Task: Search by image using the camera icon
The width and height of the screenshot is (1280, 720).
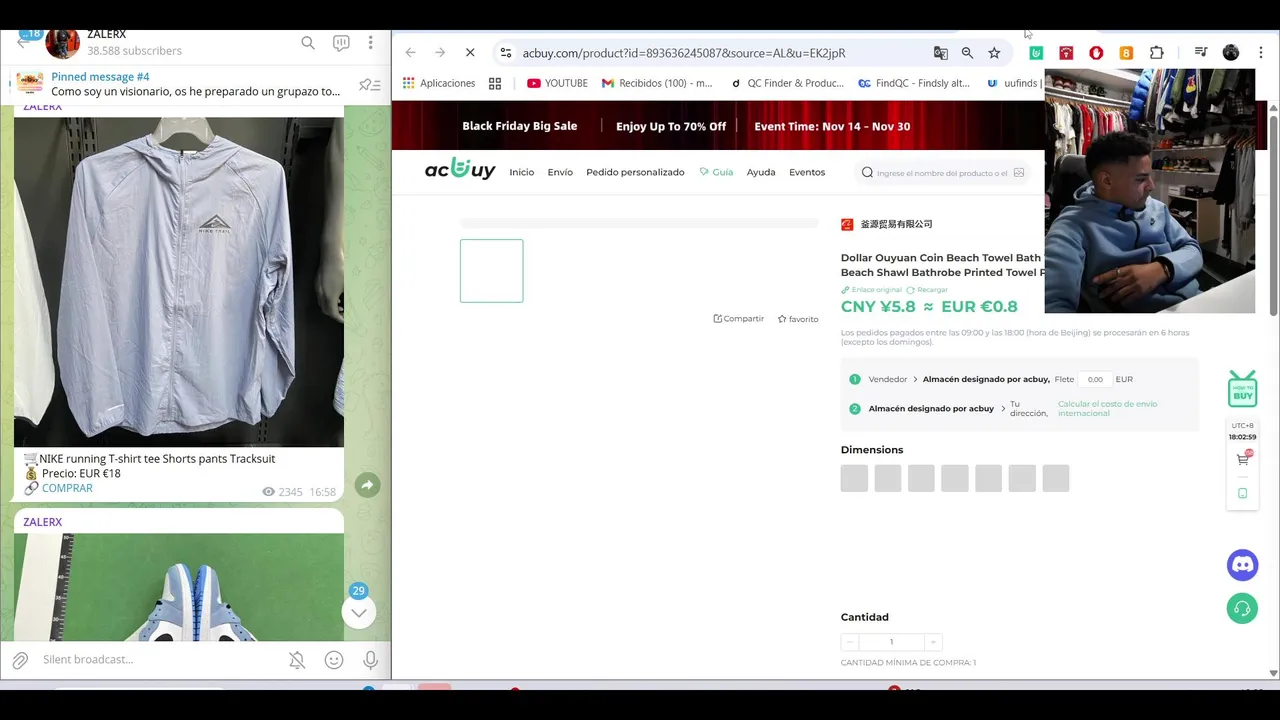Action: click(x=1019, y=173)
